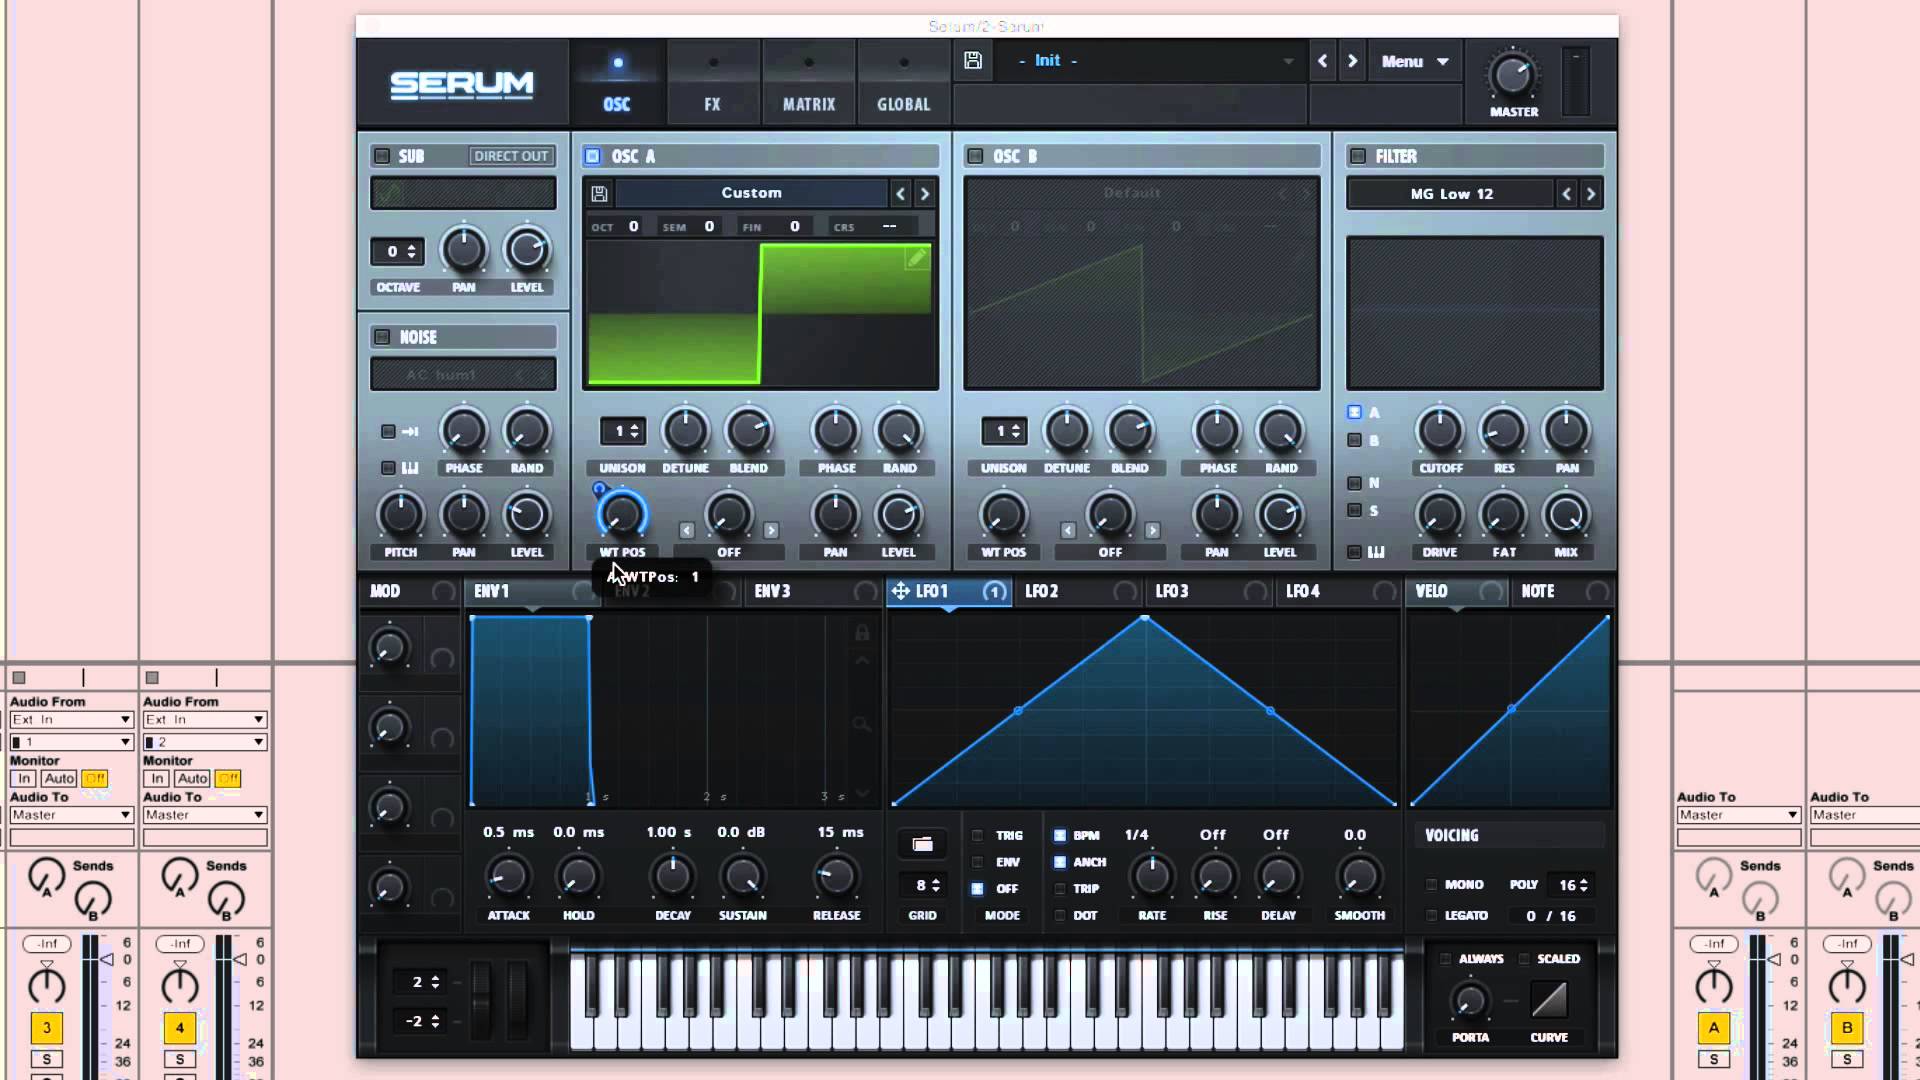The width and height of the screenshot is (1920, 1080).
Task: Click the envelope ATTACK knob
Action: pyautogui.click(x=508, y=877)
